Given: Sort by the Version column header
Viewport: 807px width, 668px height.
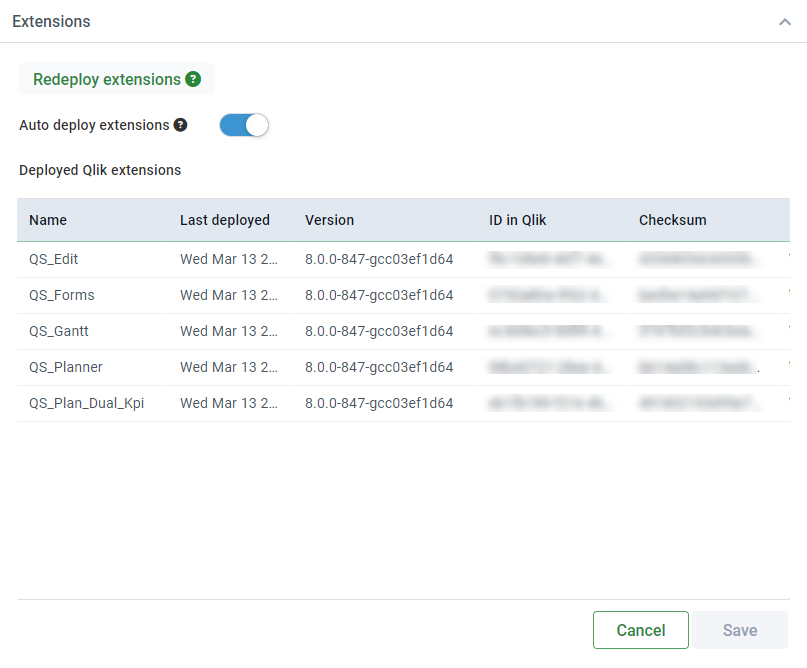Looking at the screenshot, I should pyautogui.click(x=329, y=220).
